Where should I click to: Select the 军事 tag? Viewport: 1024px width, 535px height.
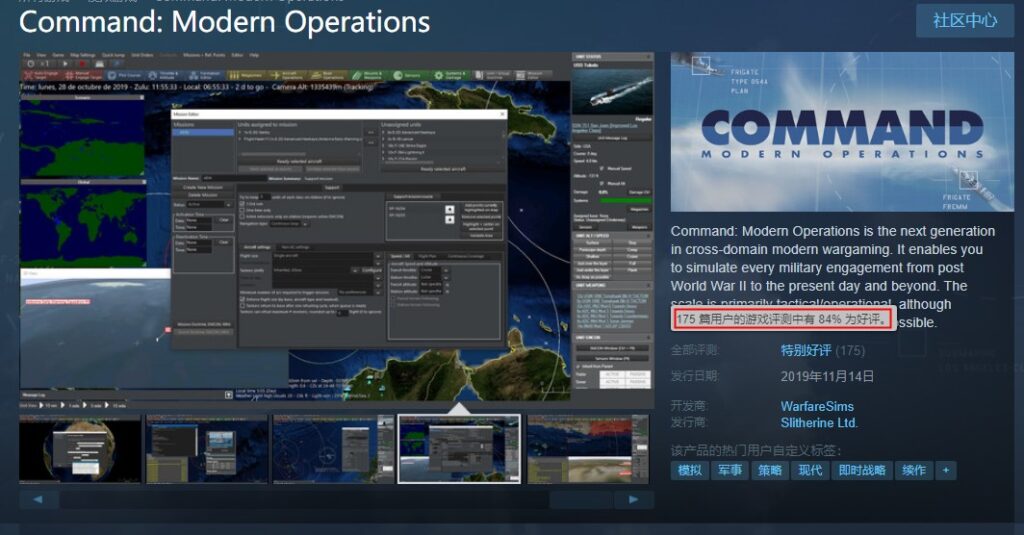click(729, 470)
